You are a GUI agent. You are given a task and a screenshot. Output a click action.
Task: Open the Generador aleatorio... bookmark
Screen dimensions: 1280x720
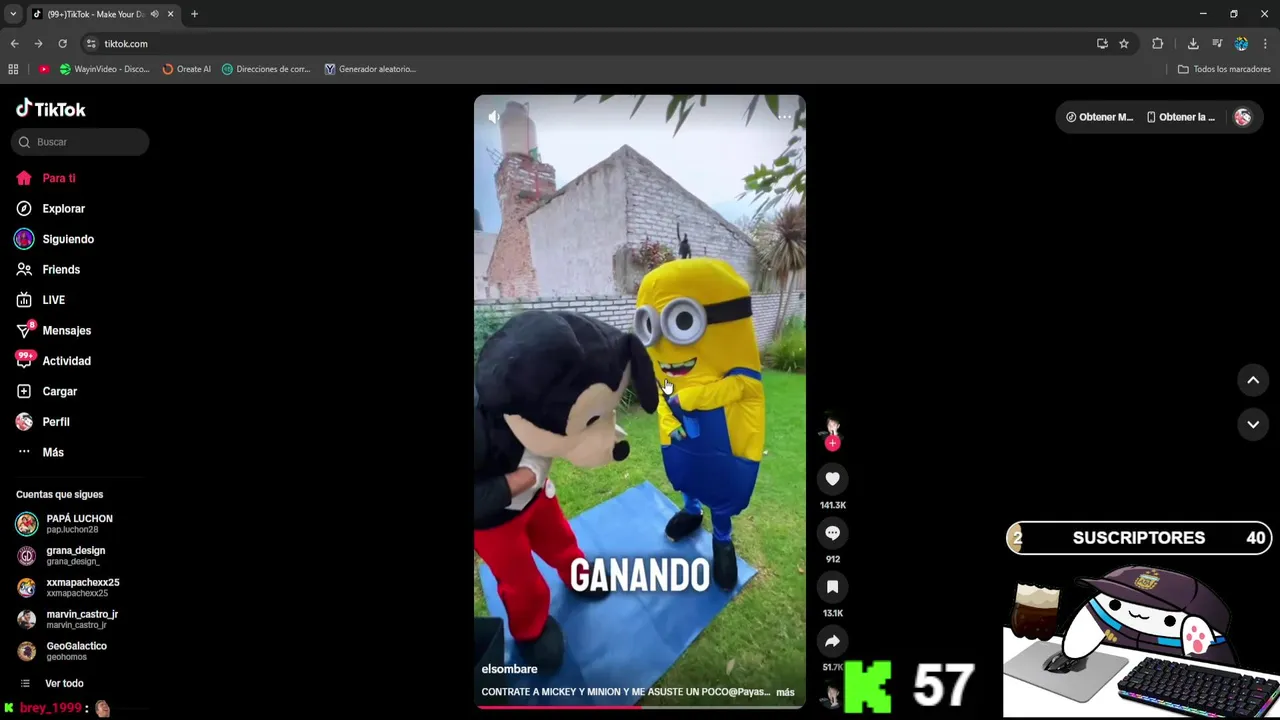(370, 69)
